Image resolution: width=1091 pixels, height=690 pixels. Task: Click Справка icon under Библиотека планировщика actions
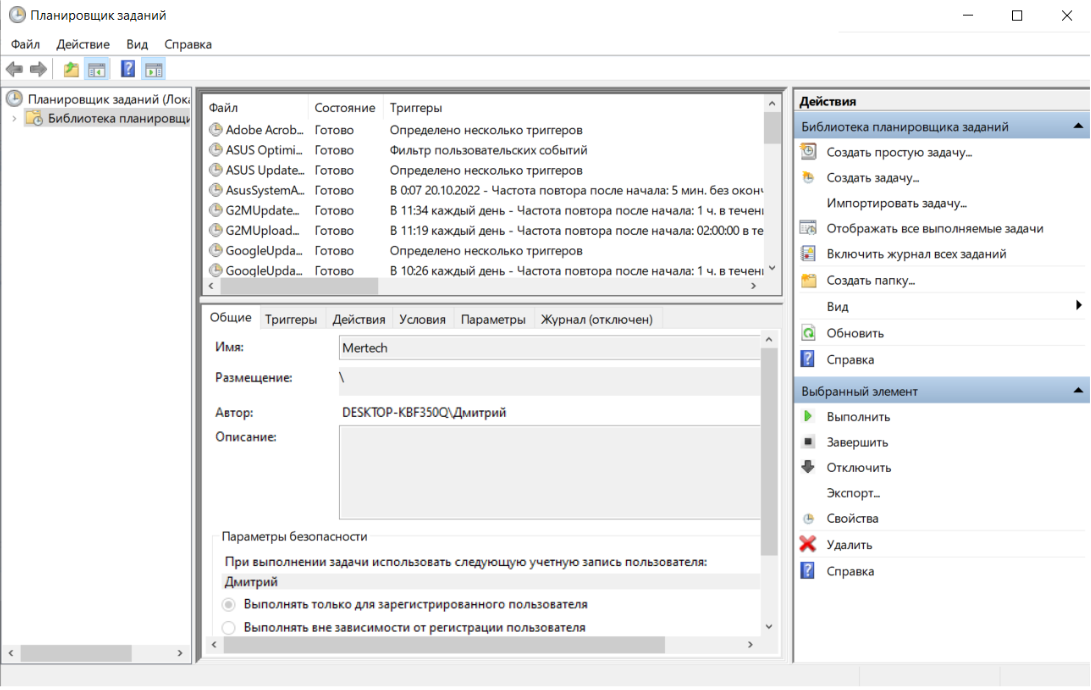tap(808, 359)
